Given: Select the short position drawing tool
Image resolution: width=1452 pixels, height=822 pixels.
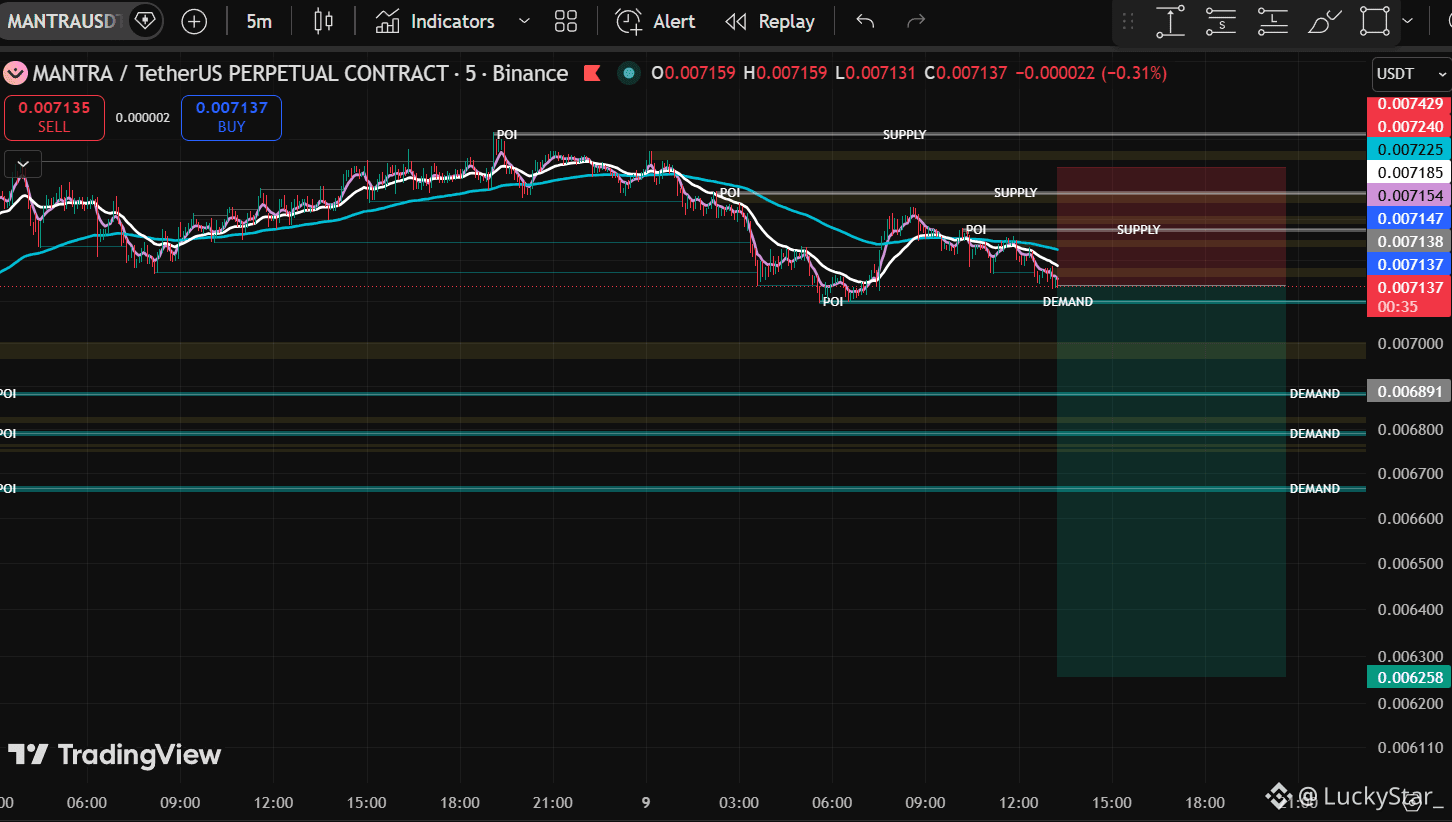Looking at the screenshot, I should [1222, 21].
